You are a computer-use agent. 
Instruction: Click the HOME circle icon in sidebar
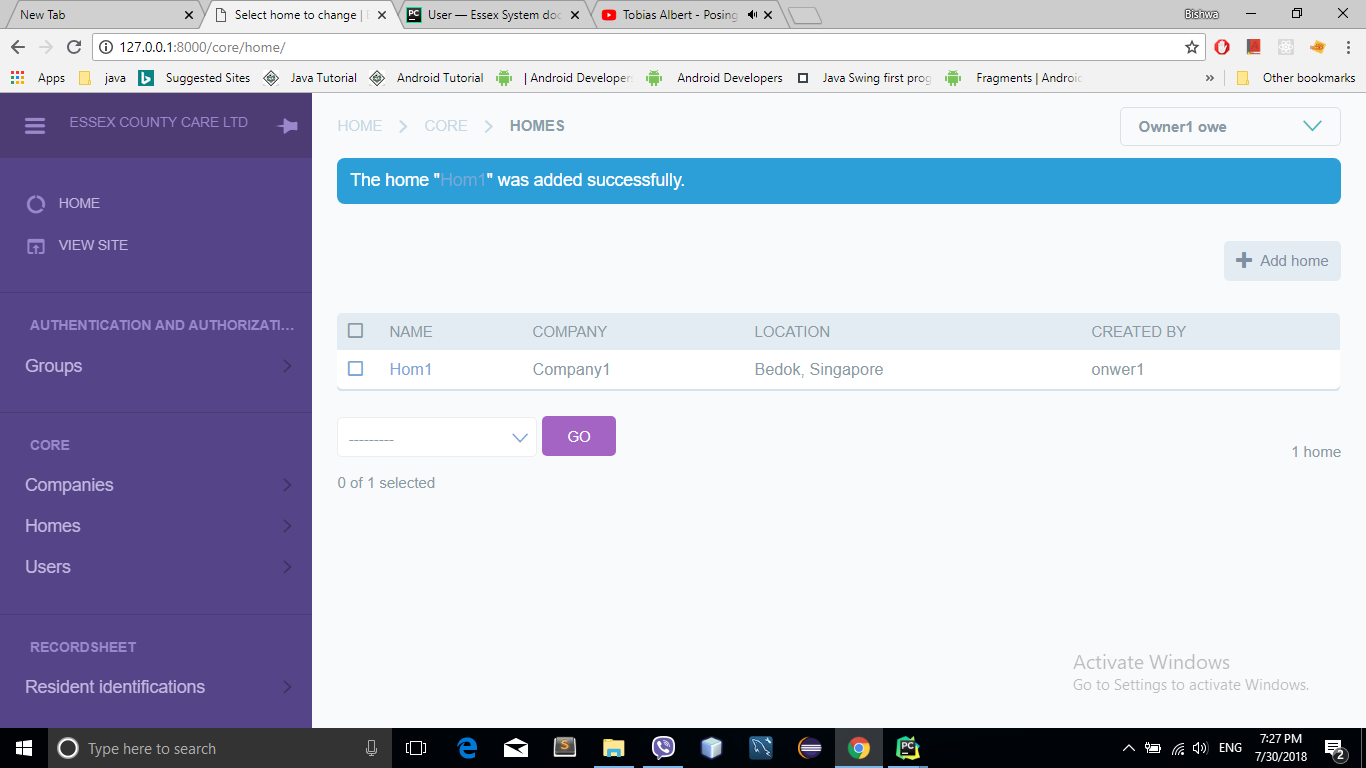coord(36,204)
